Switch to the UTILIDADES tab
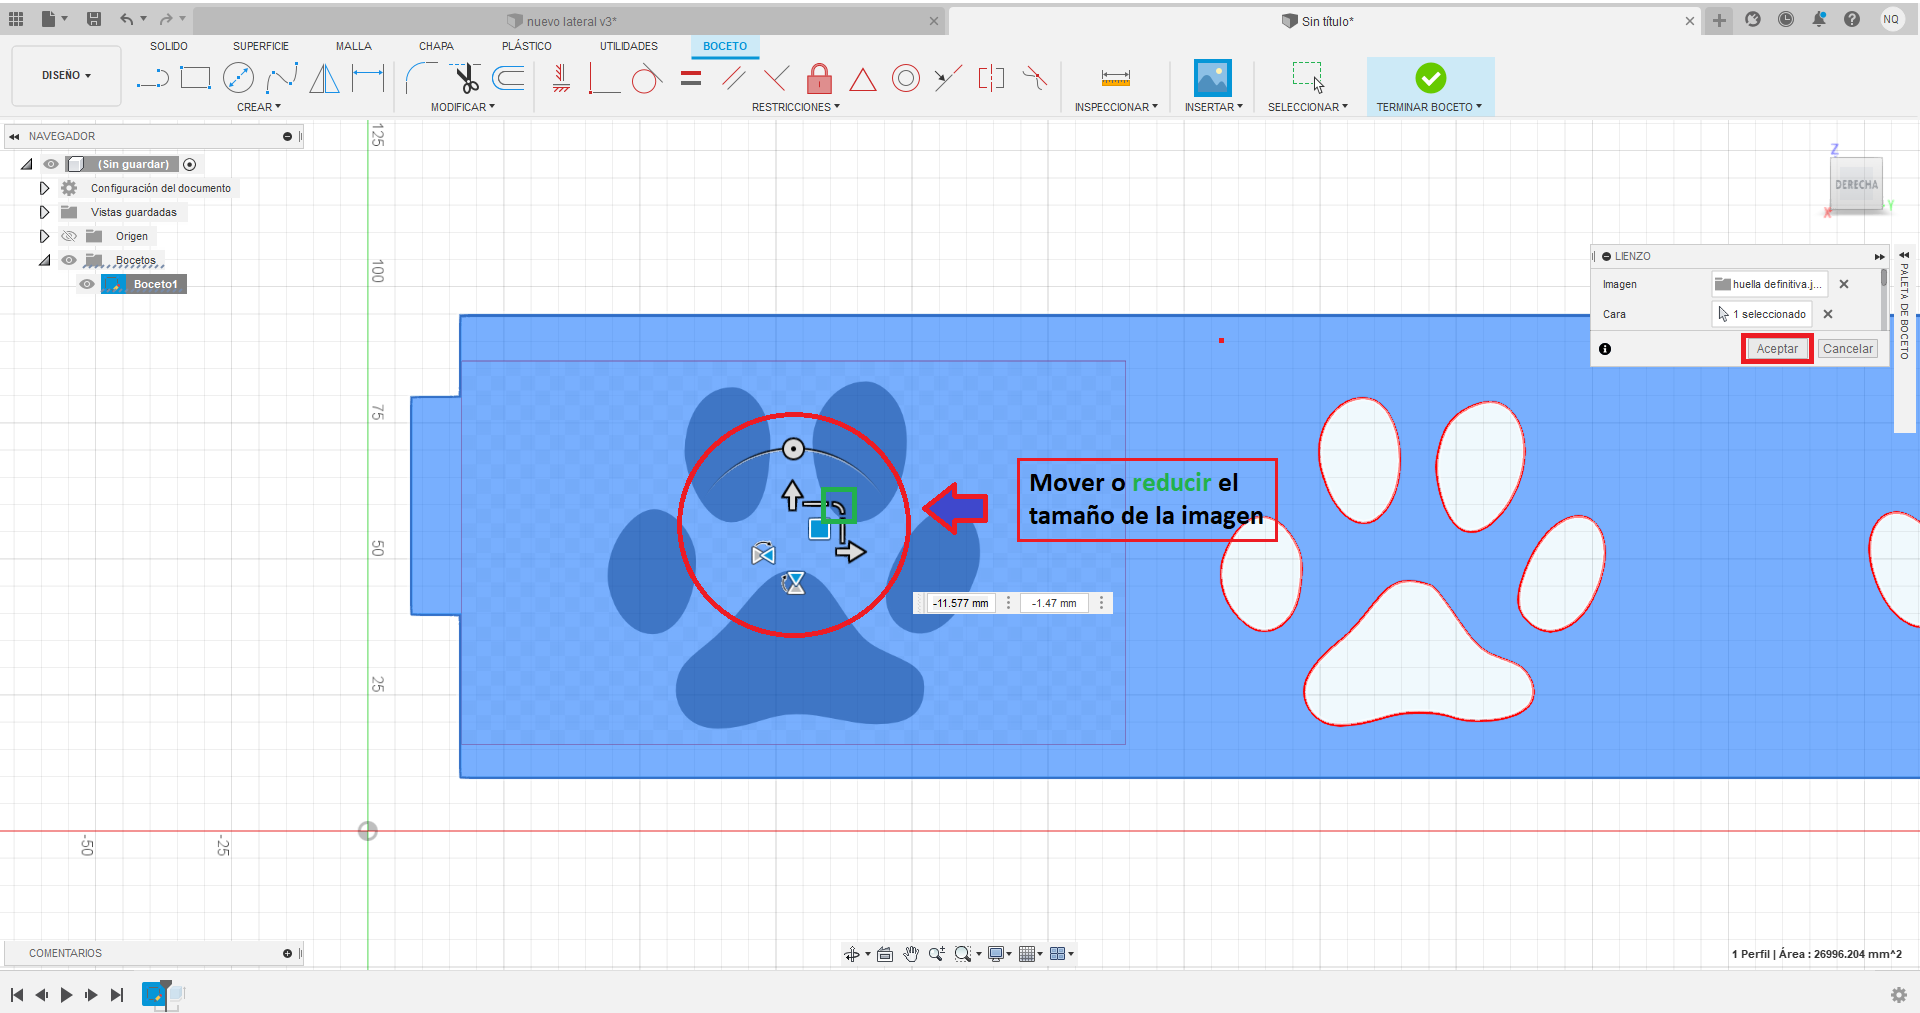The width and height of the screenshot is (1920, 1013). 629,46
